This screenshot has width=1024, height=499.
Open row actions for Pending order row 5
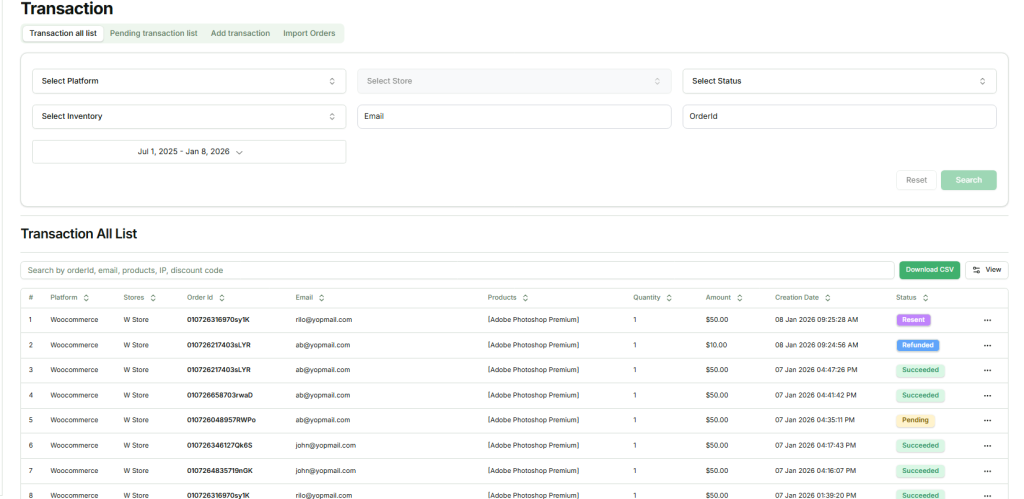pos(987,420)
